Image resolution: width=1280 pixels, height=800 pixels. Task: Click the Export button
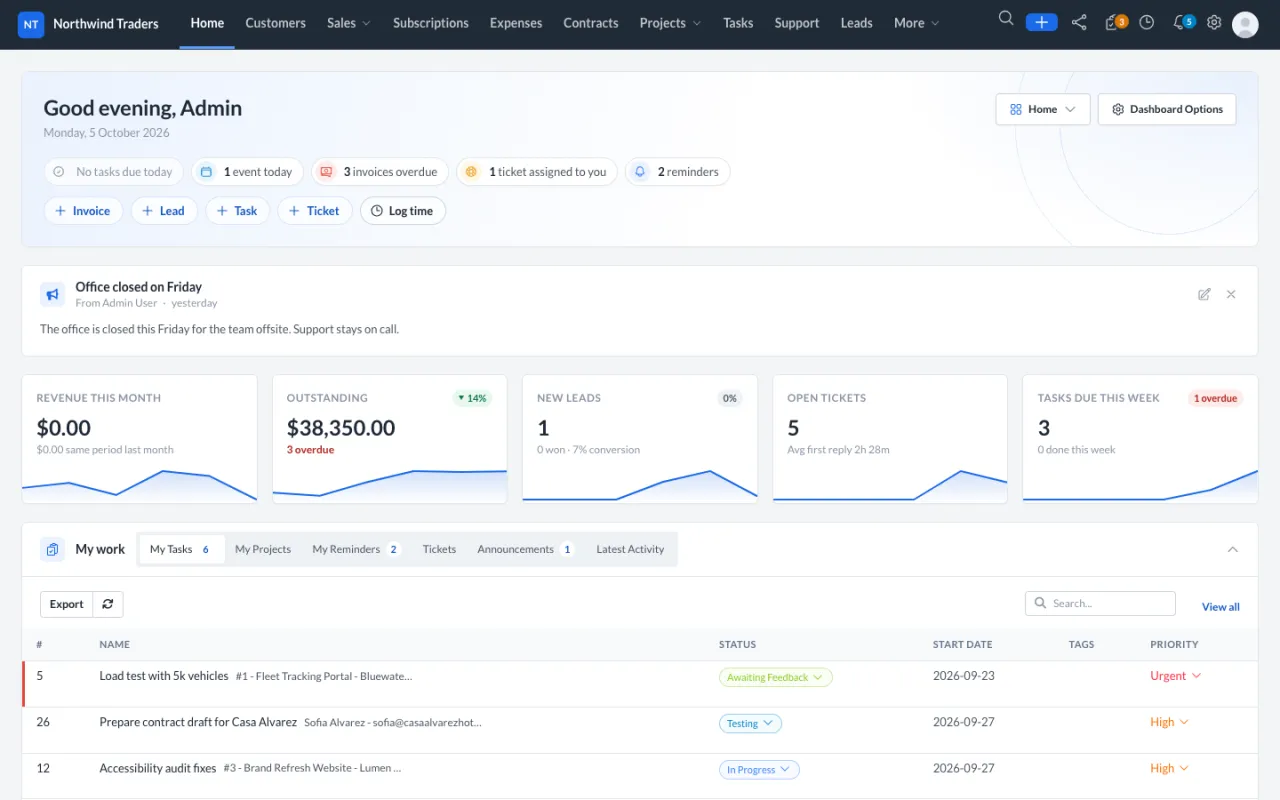[x=67, y=604]
